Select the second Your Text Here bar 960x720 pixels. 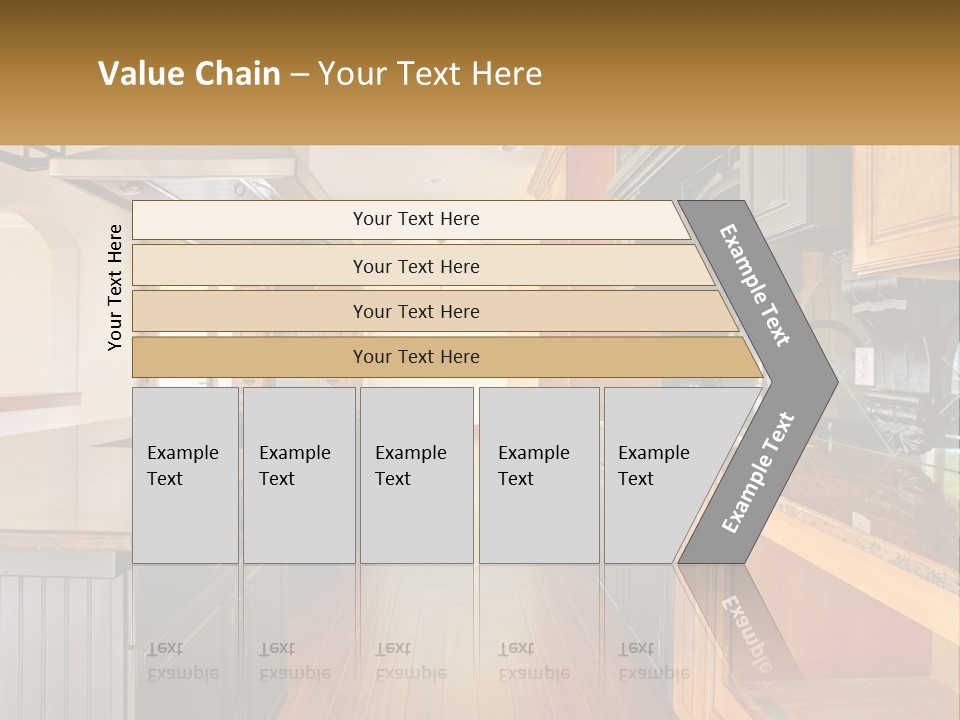click(423, 265)
